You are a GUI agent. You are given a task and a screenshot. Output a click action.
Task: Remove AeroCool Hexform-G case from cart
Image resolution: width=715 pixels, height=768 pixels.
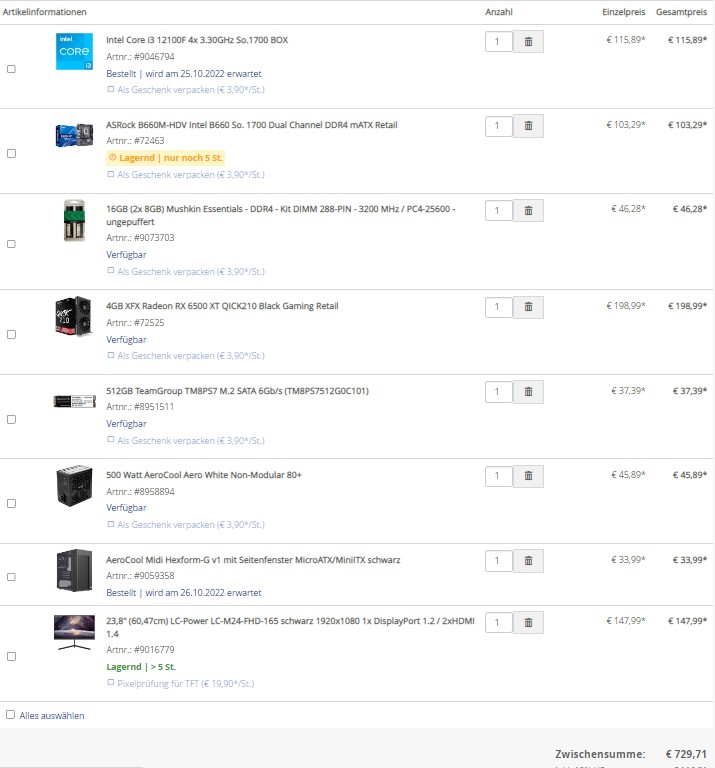pyautogui.click(x=528, y=561)
